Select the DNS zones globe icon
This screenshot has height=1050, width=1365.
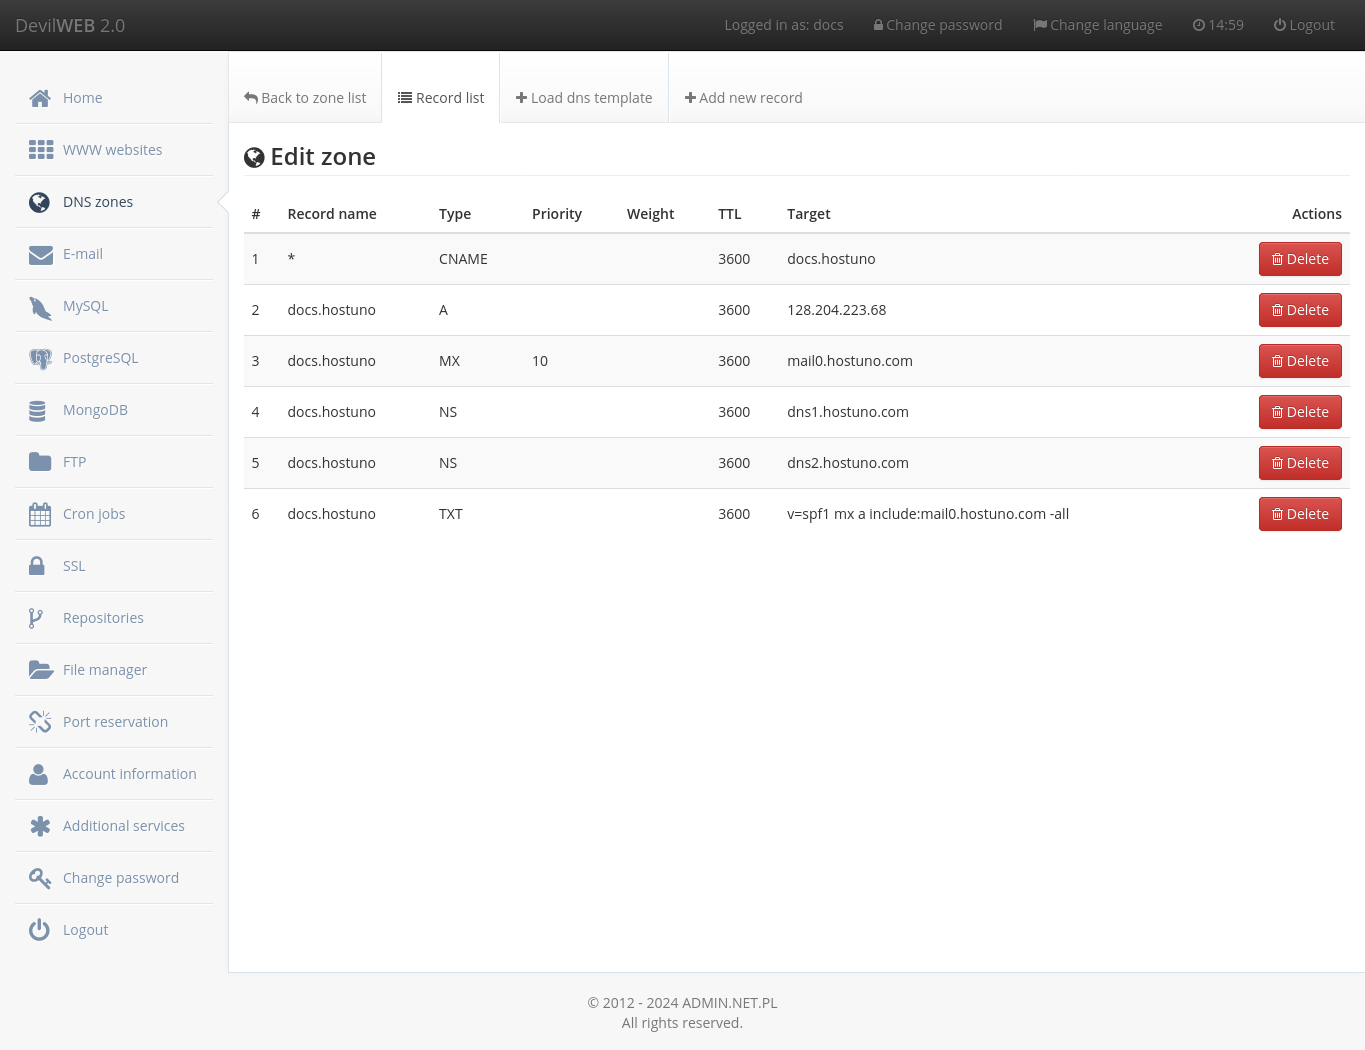(x=39, y=201)
